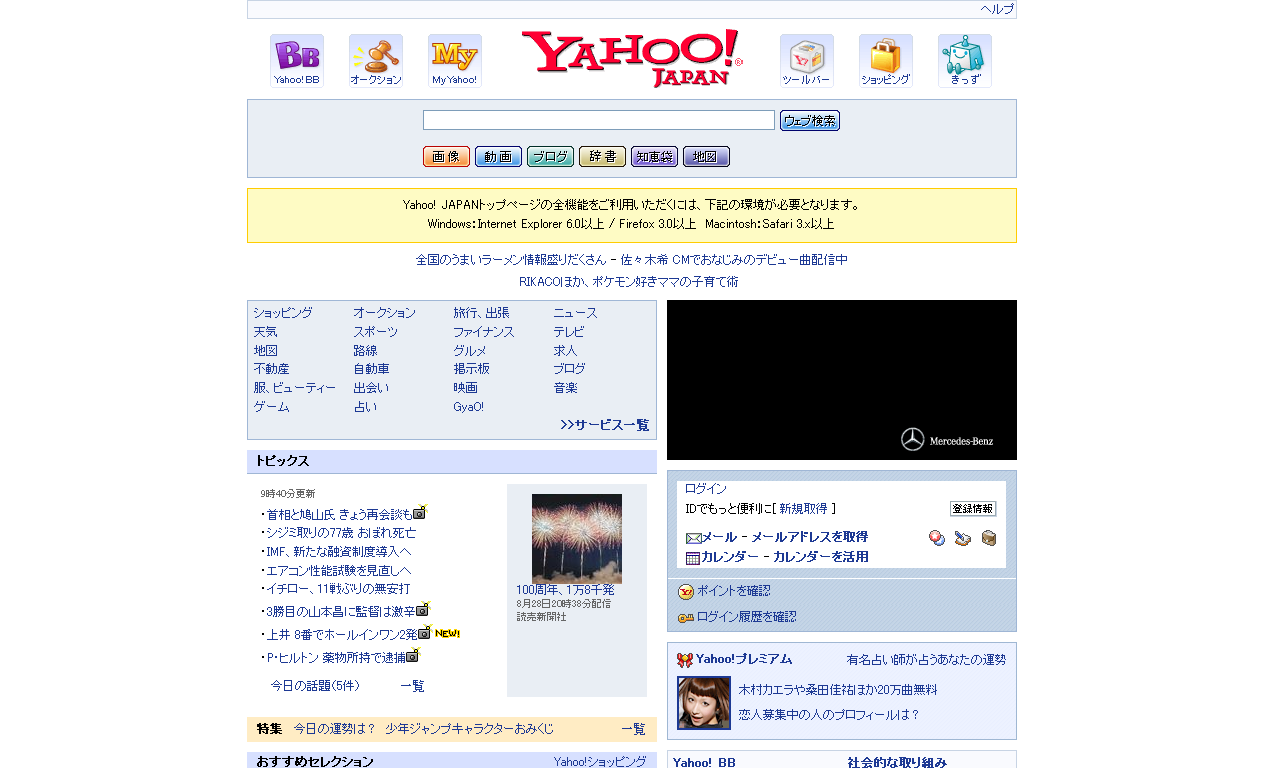Open the >>サービス一覧 link
Screen dimensions: 1280x768
(x=605, y=425)
